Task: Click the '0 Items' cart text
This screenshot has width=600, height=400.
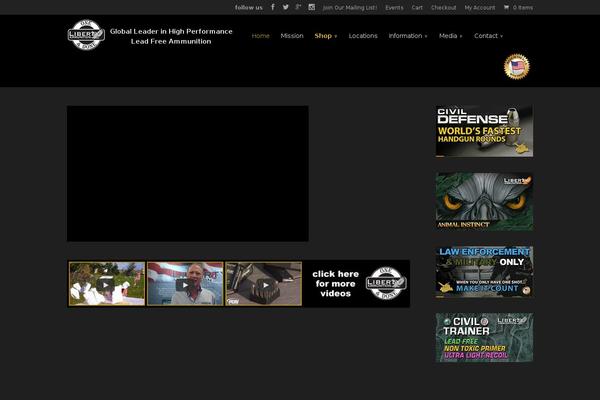Action: (x=523, y=7)
